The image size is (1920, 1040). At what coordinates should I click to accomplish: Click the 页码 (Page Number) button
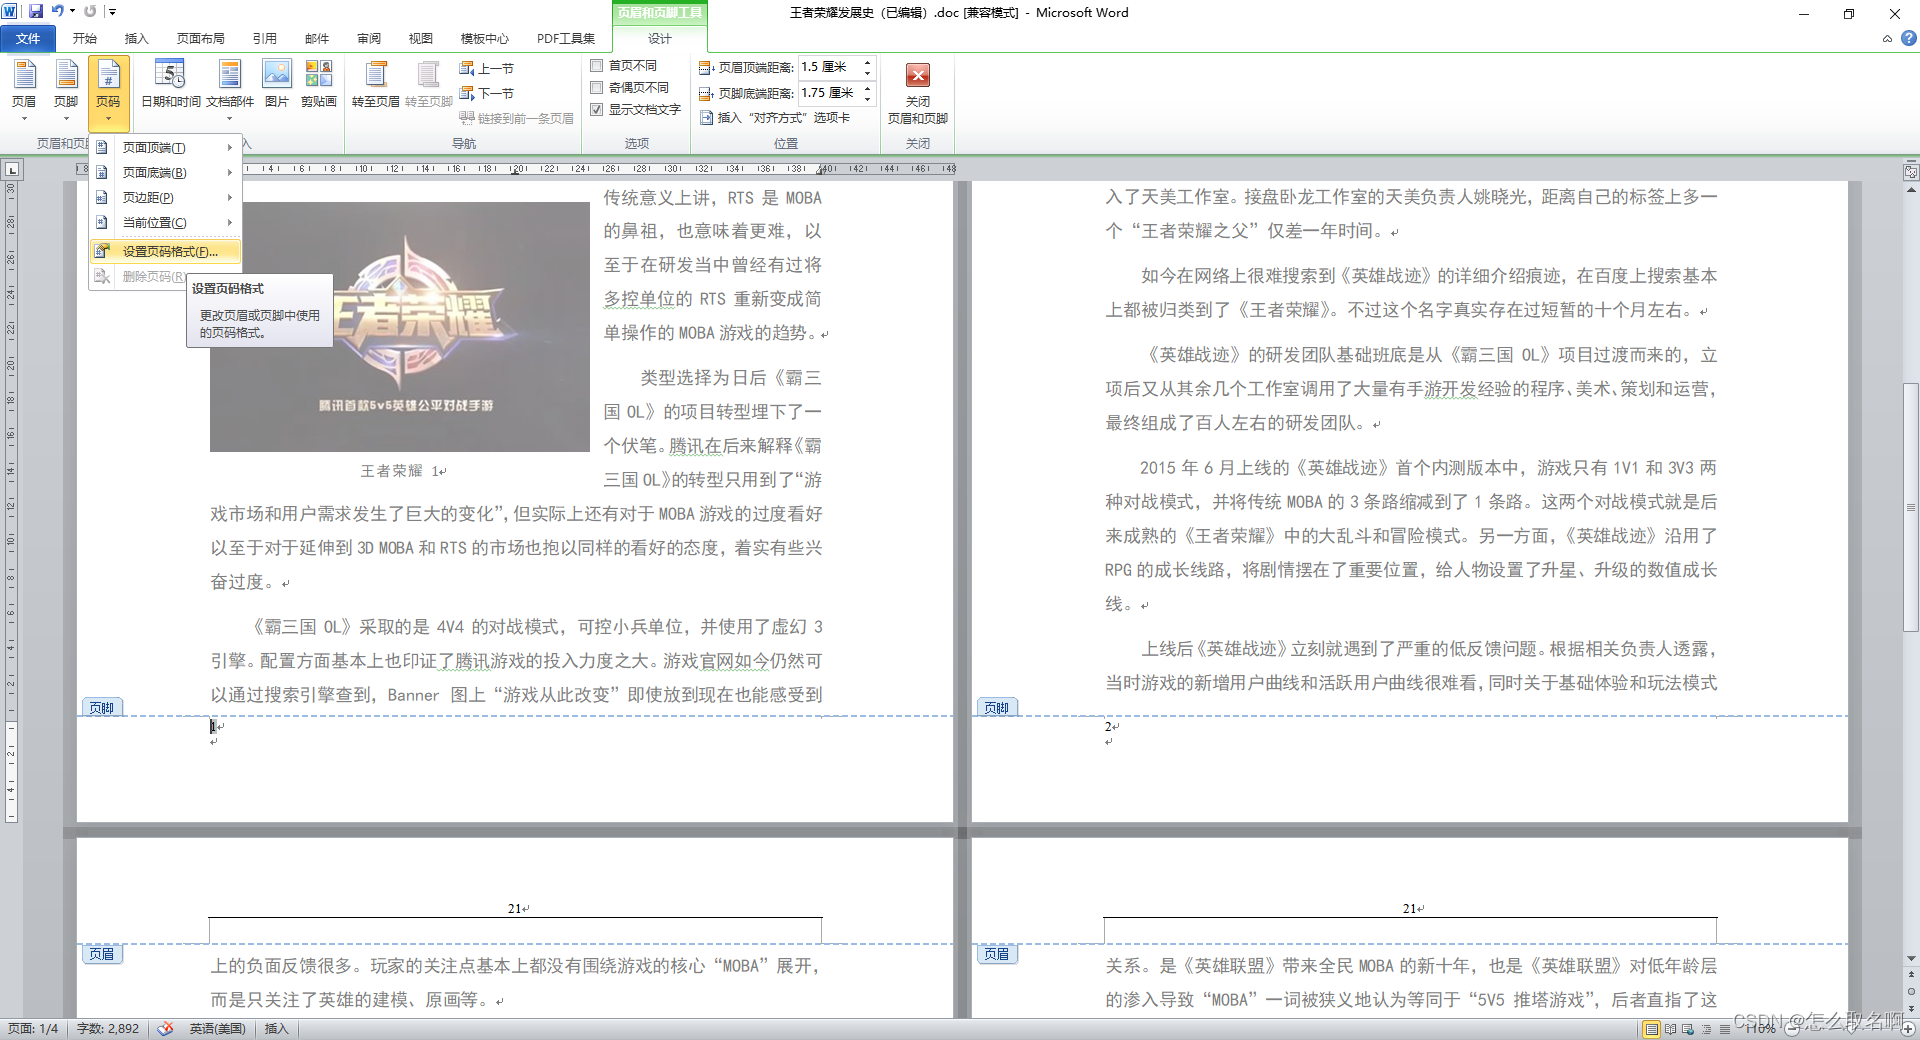pos(108,92)
